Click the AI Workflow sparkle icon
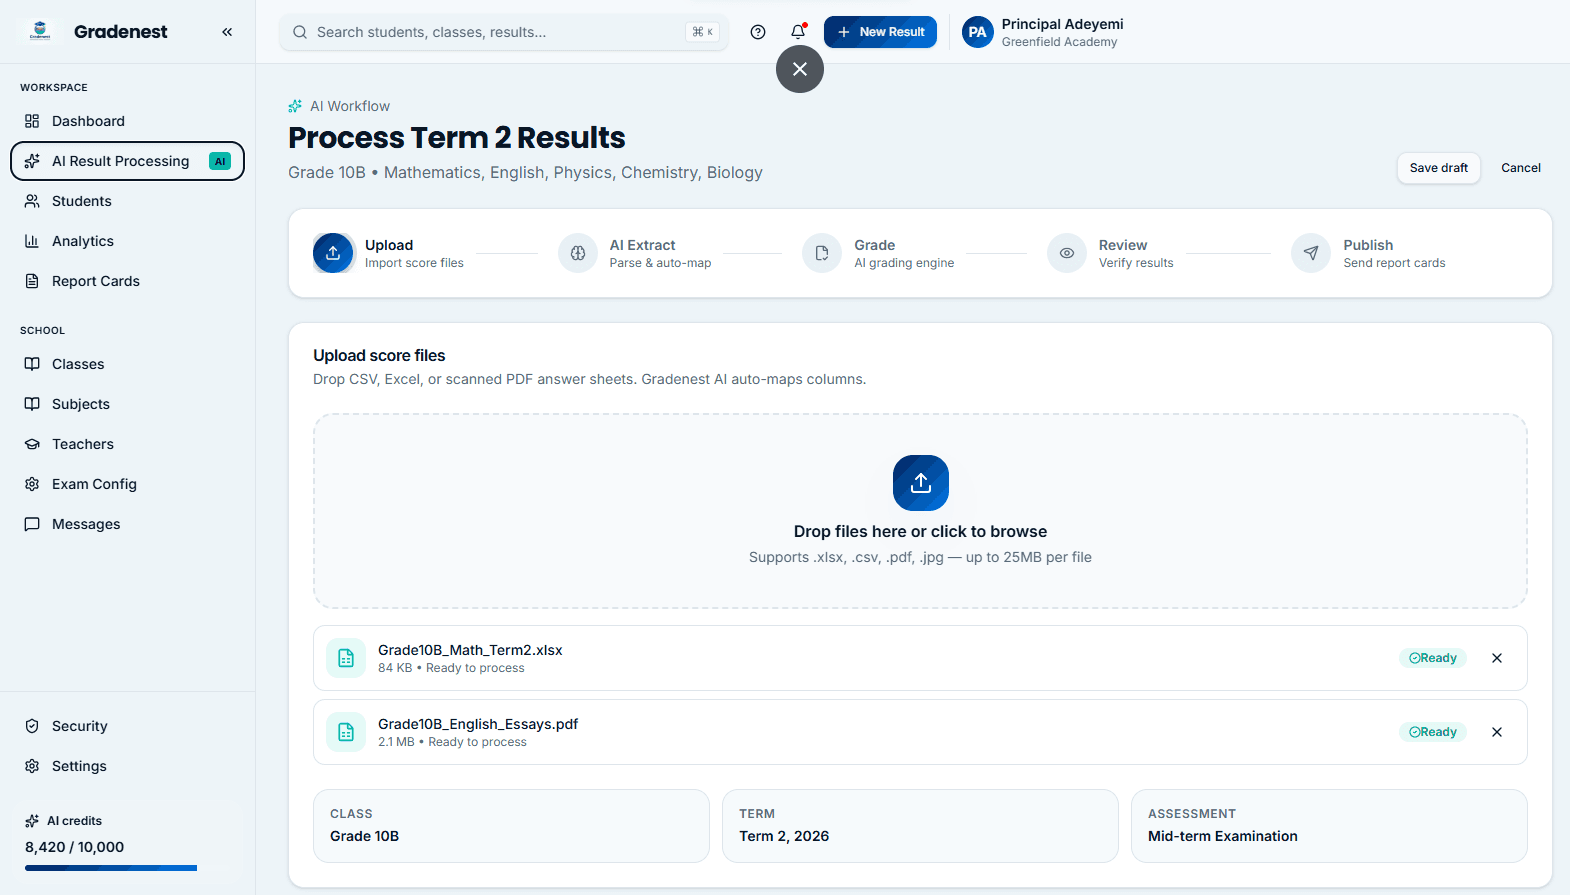The width and height of the screenshot is (1570, 895). click(x=295, y=106)
